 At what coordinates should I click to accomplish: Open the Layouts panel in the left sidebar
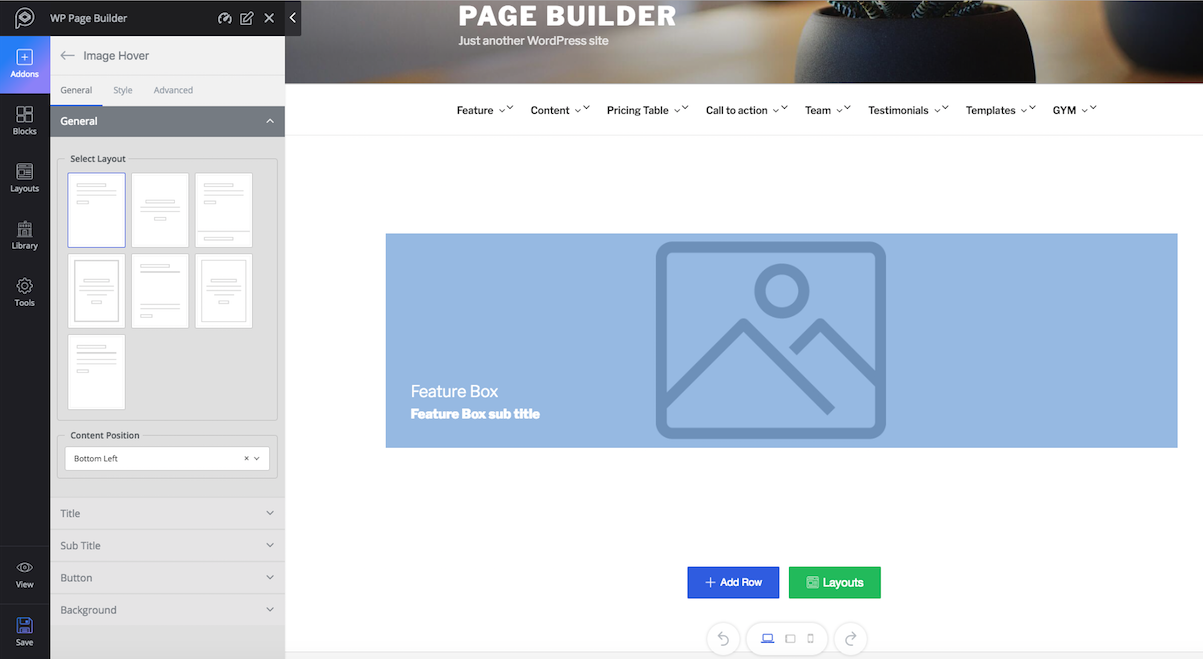pyautogui.click(x=25, y=178)
